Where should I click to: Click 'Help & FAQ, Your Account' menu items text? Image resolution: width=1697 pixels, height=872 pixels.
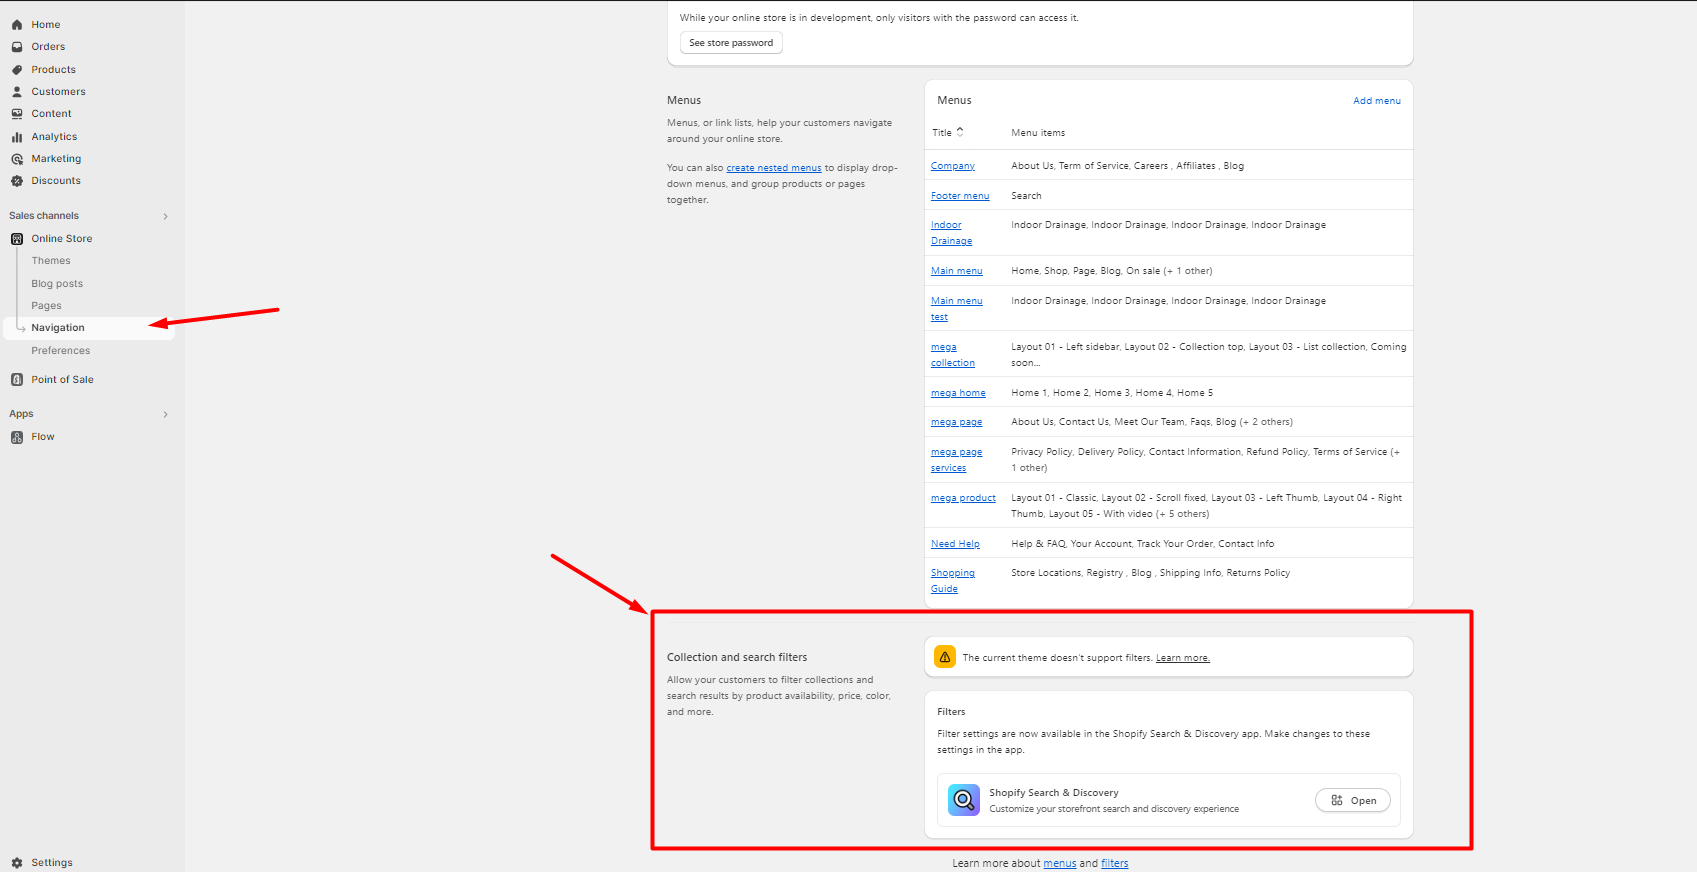[x=1143, y=544]
